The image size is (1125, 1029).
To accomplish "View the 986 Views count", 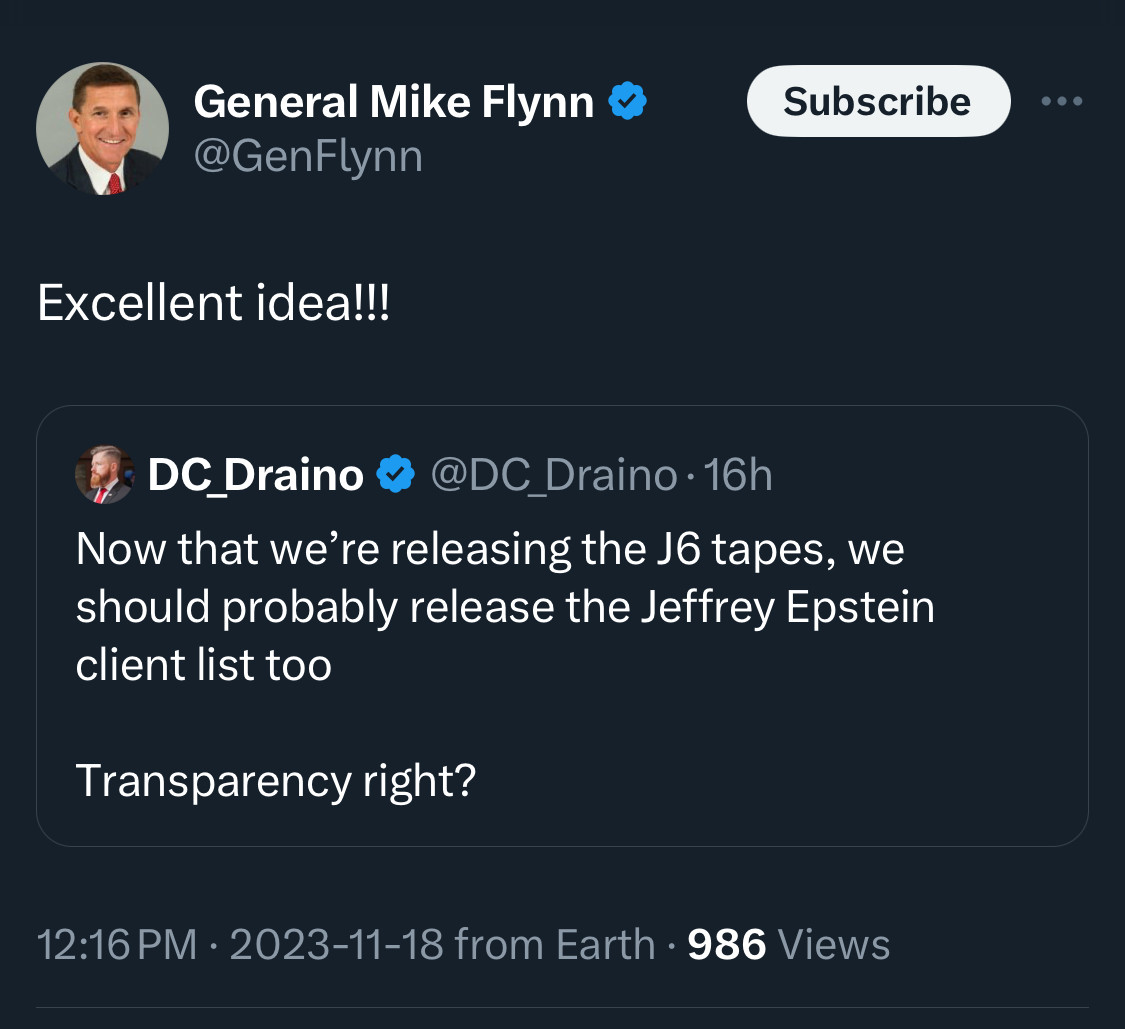I will click(x=789, y=945).
